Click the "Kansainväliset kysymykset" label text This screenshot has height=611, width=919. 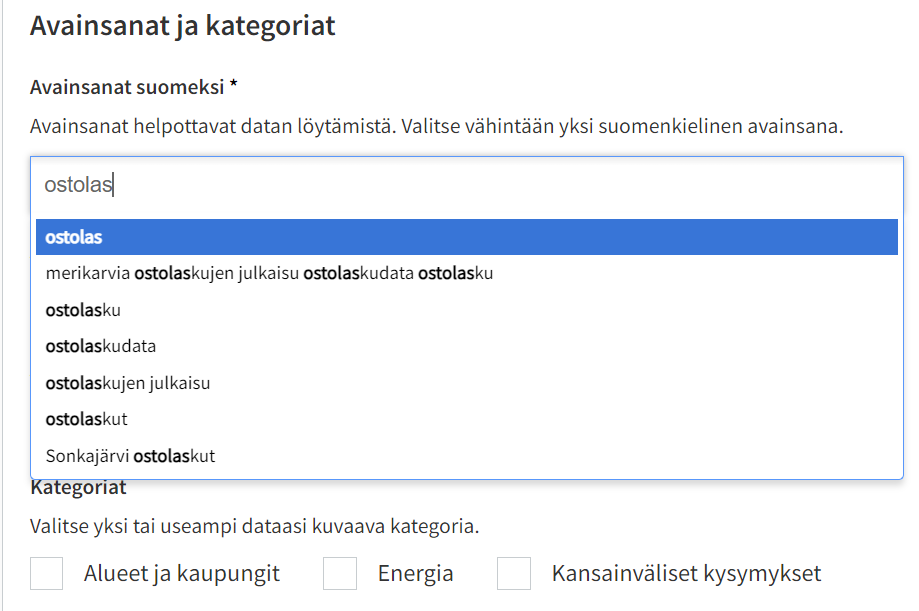686,573
